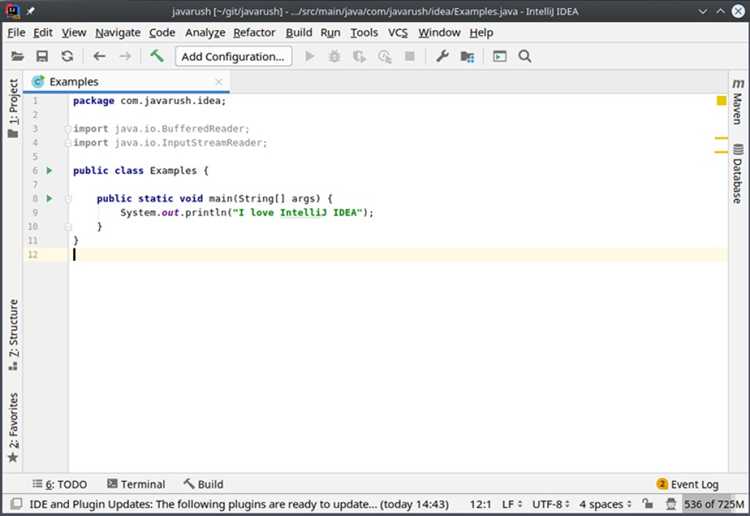Place cursor on the System.out.println line
The height and width of the screenshot is (516, 750).
tap(247, 212)
